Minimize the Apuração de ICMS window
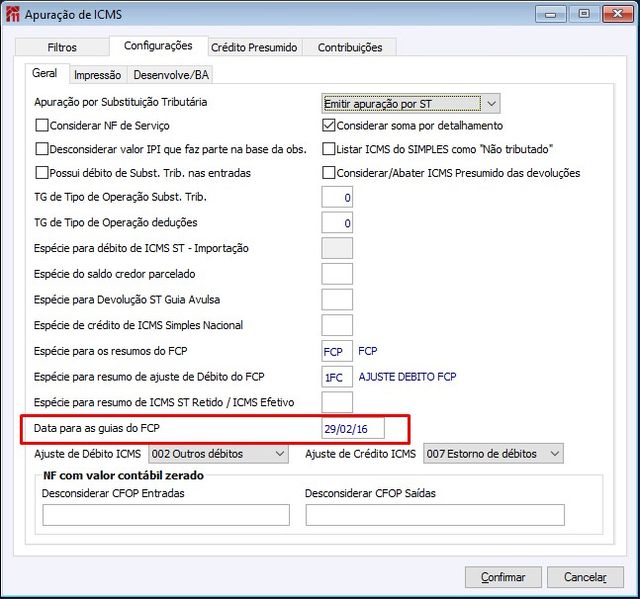 [551, 14]
